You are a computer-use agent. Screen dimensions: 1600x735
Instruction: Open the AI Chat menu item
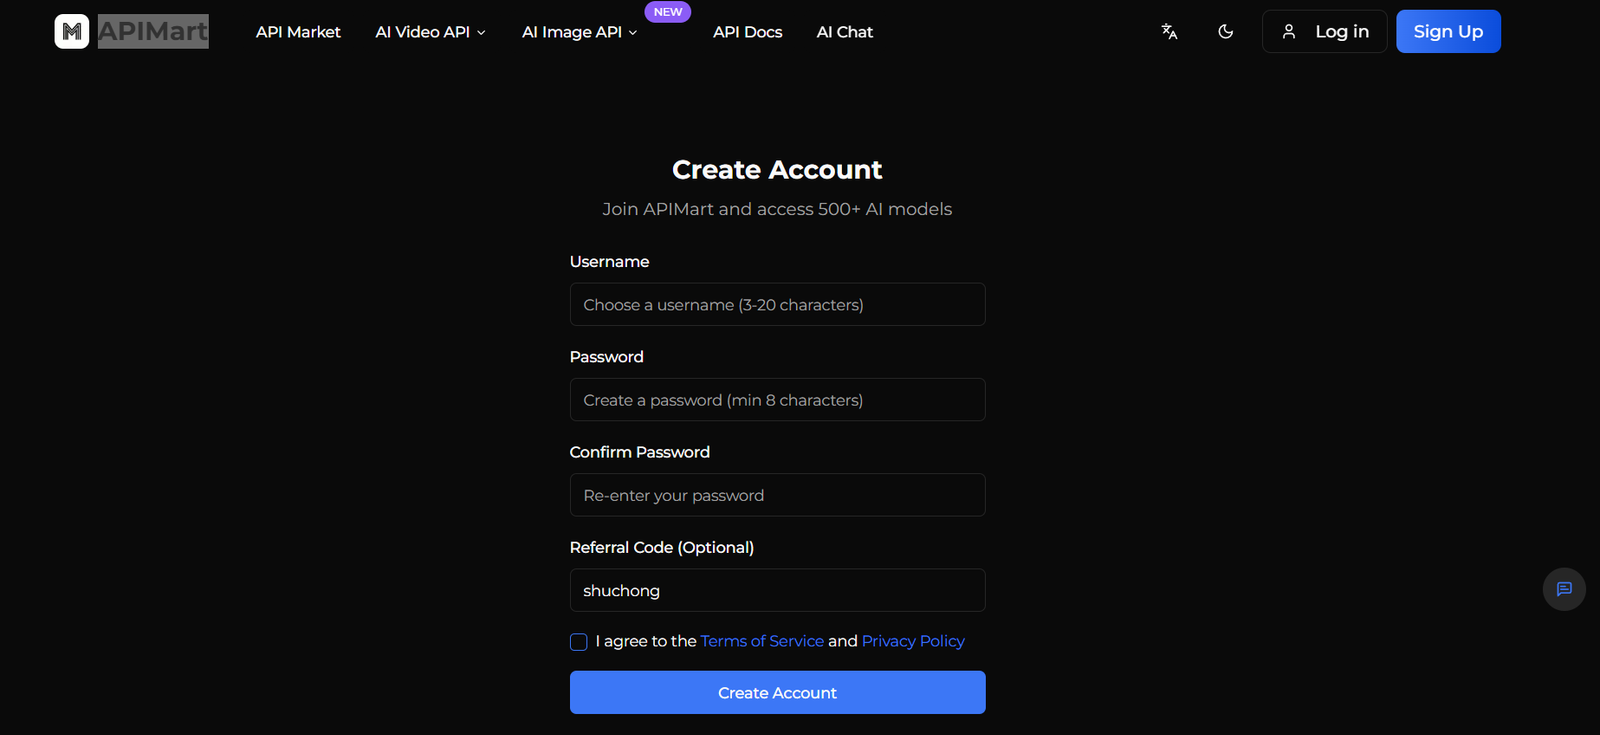click(844, 32)
